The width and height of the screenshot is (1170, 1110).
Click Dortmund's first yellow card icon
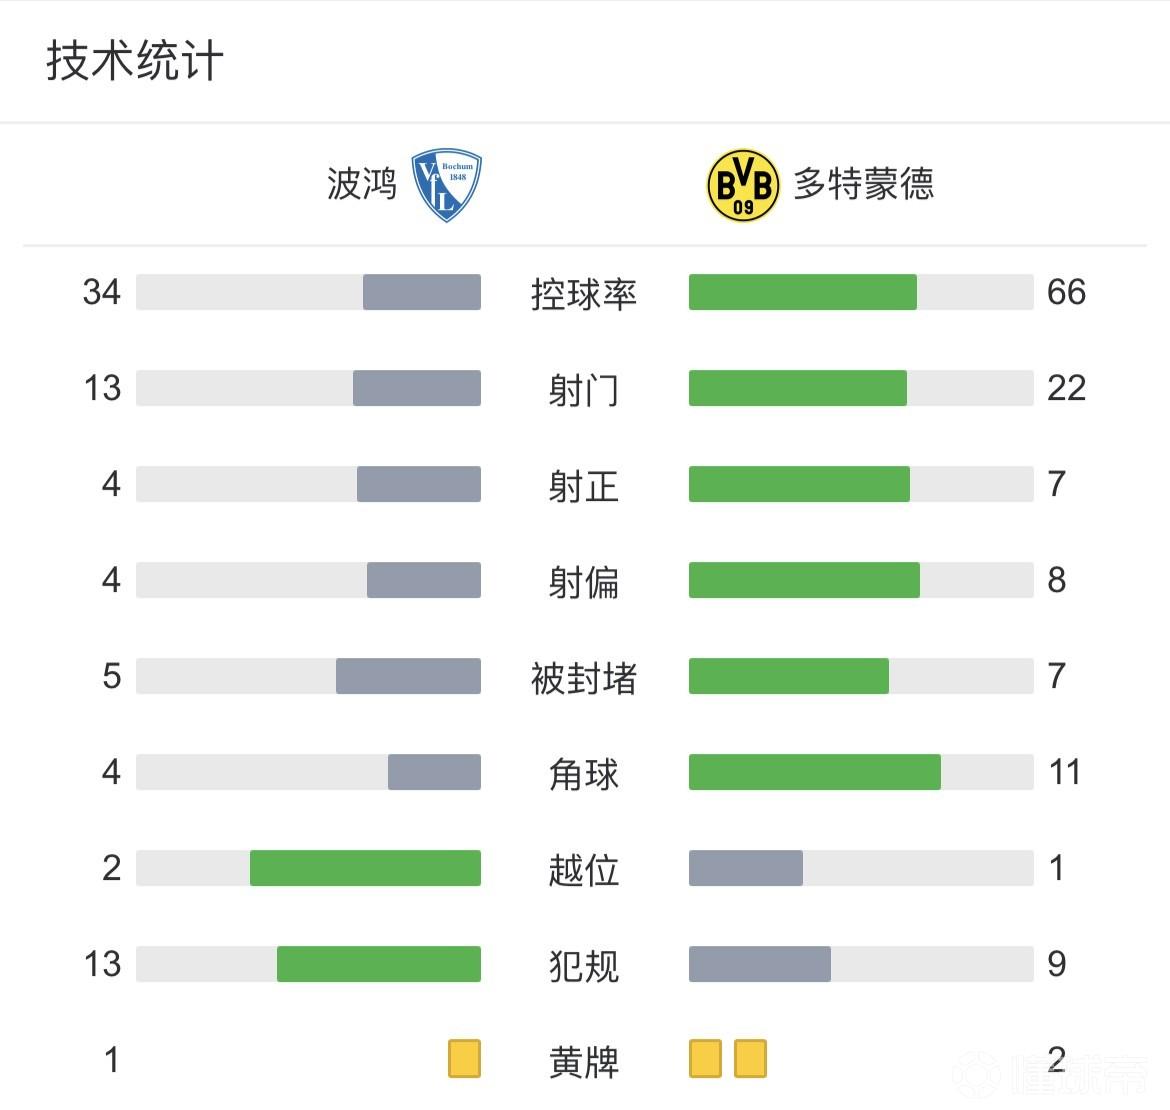705,1059
